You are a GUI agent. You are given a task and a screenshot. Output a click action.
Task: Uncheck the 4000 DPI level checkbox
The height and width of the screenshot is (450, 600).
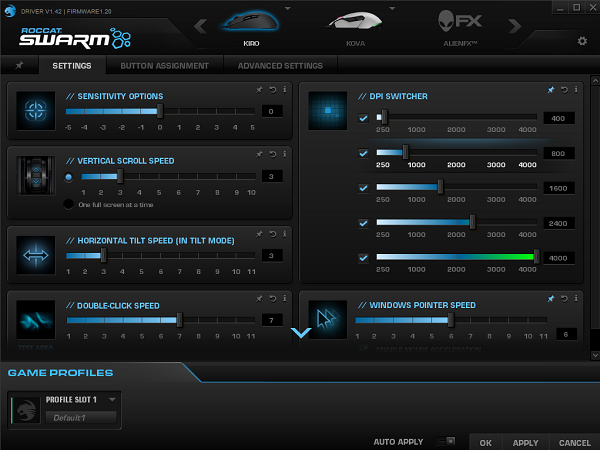click(364, 258)
